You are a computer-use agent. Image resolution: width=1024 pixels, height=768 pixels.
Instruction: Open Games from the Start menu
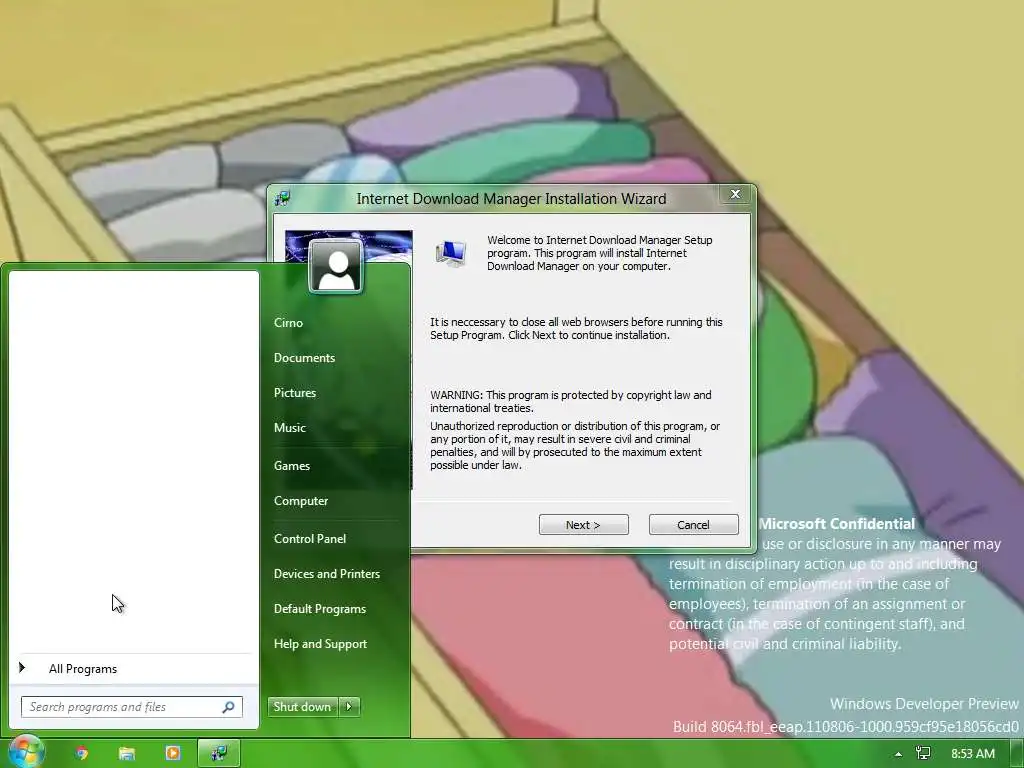[292, 466]
